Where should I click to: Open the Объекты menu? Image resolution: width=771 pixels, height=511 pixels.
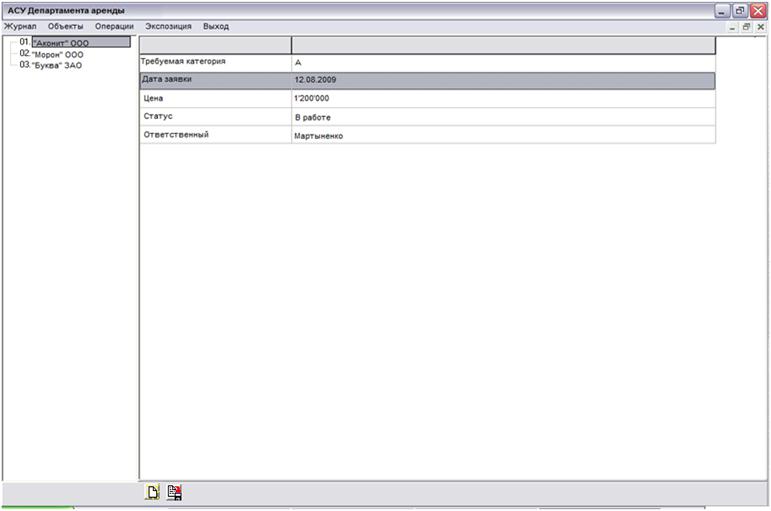[x=66, y=26]
